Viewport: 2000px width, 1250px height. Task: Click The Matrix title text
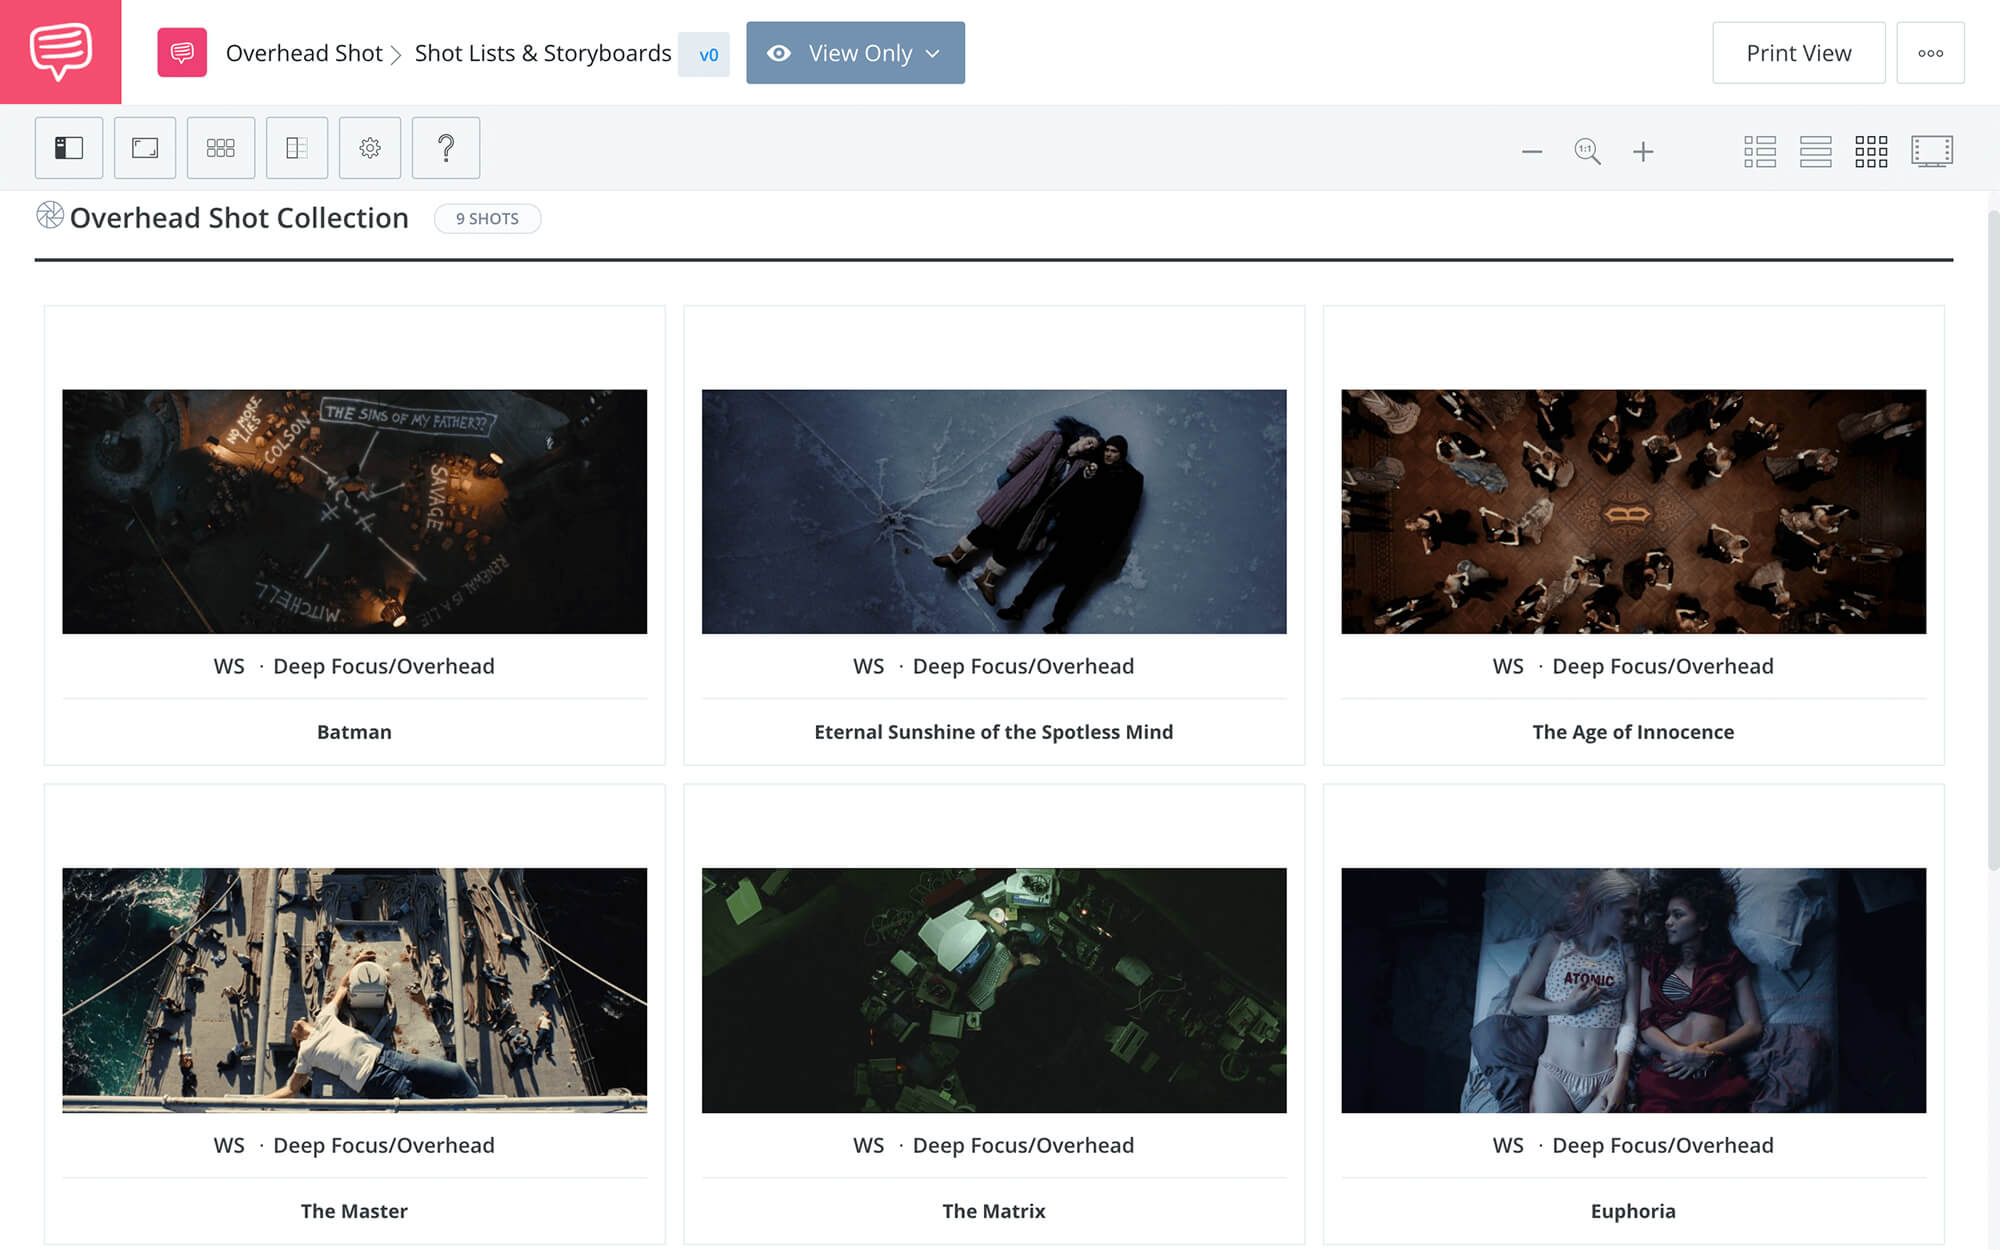pyautogui.click(x=994, y=1211)
